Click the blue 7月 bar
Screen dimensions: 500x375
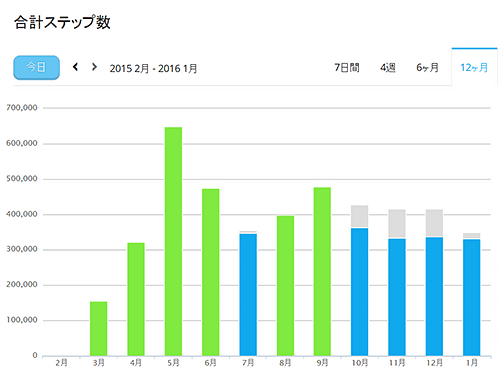(x=248, y=295)
